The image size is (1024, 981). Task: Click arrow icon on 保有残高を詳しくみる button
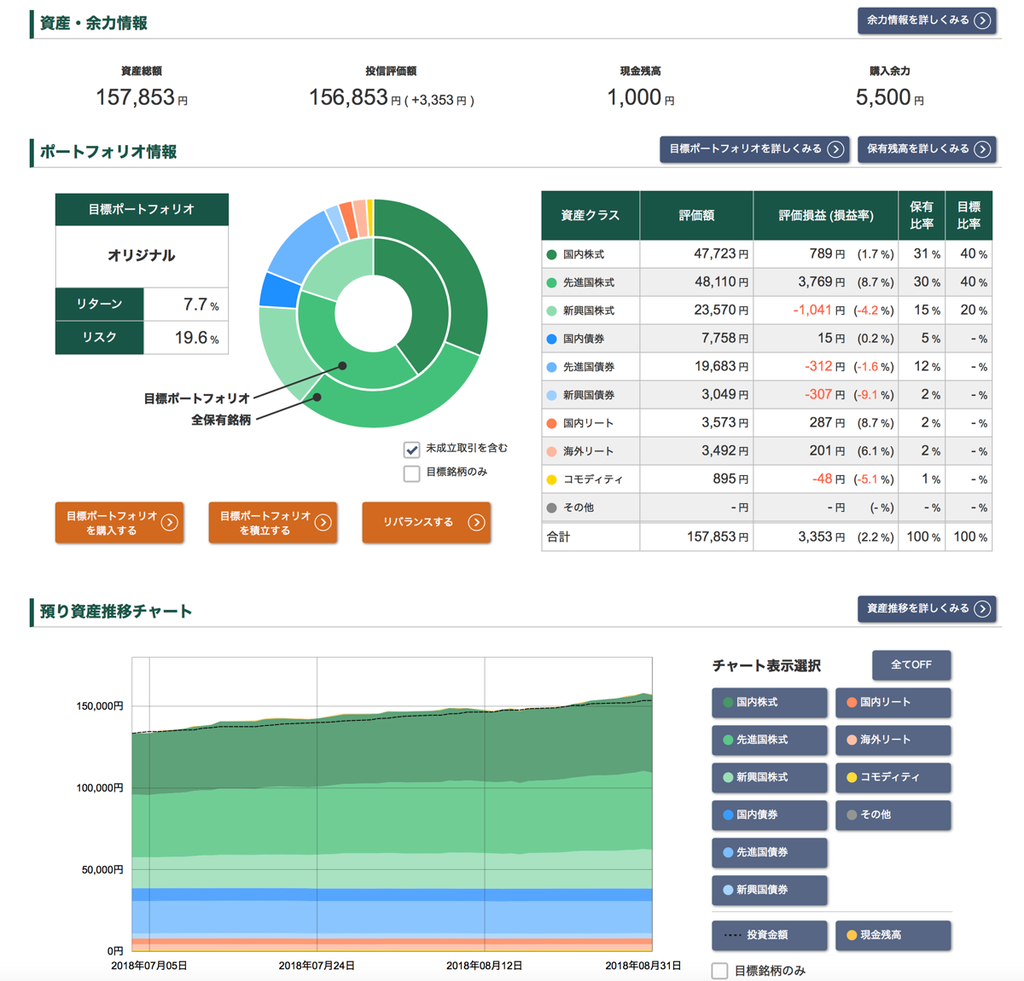click(x=982, y=150)
